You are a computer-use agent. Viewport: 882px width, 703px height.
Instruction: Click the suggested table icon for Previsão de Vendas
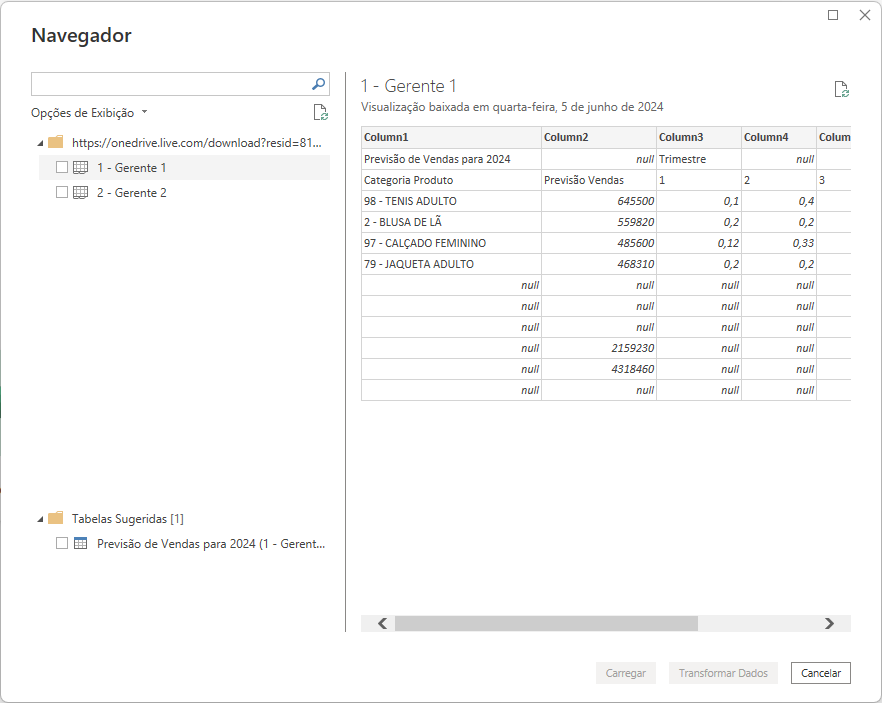[81, 544]
